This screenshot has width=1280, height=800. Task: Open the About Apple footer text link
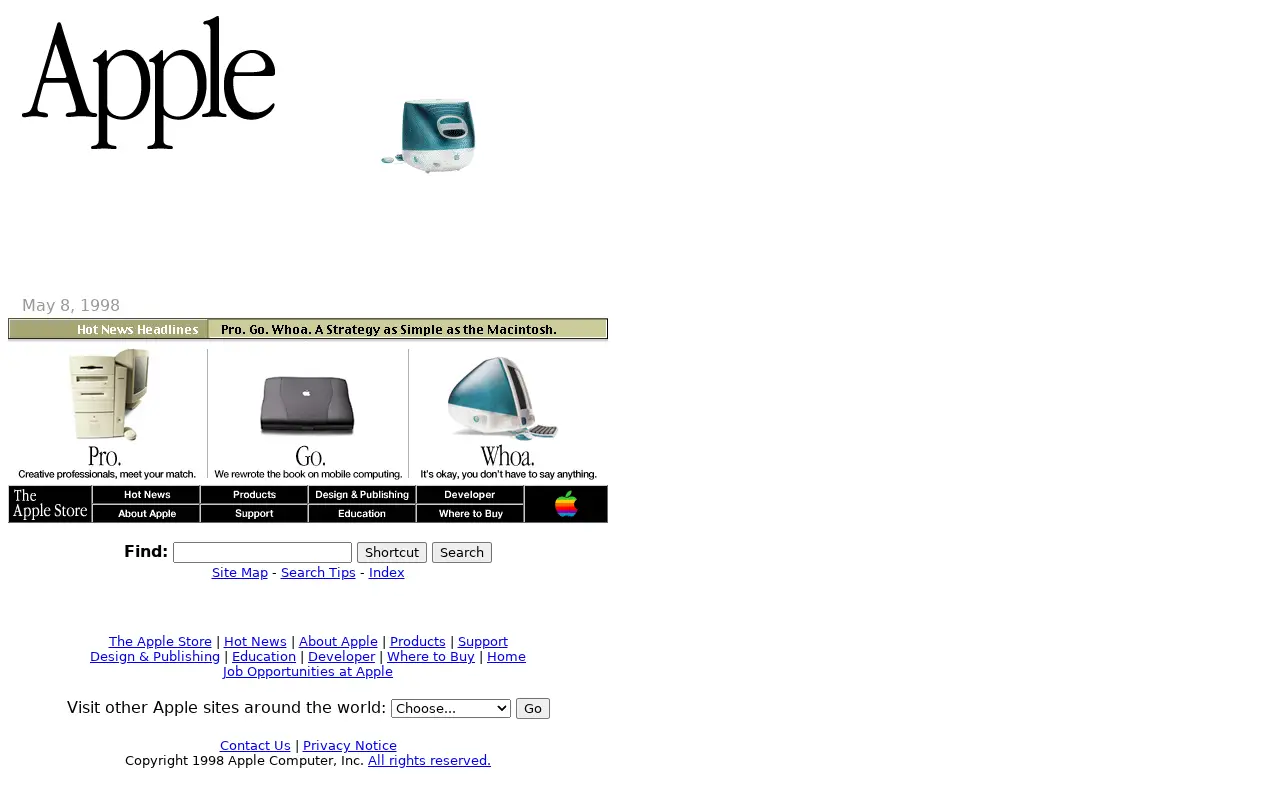click(338, 642)
